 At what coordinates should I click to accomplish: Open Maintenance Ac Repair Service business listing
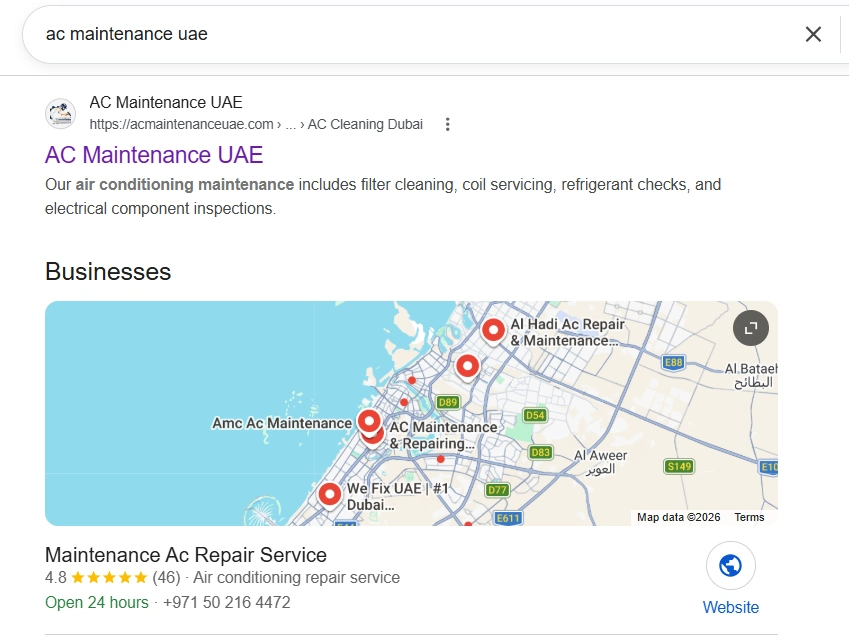click(x=186, y=555)
